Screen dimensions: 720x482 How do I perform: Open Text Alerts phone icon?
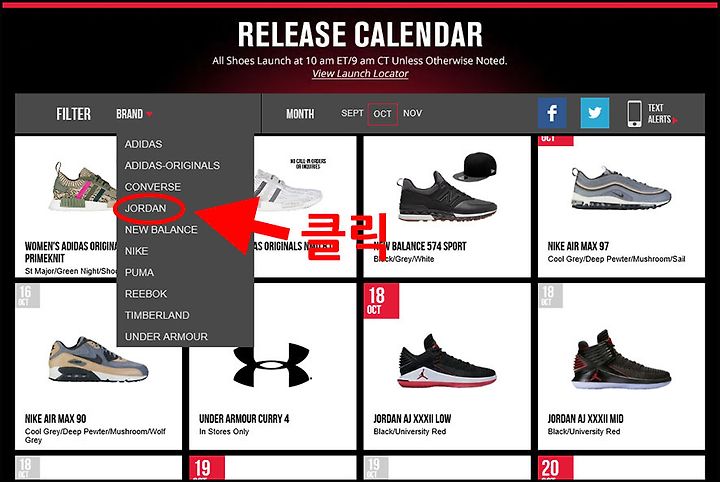(634, 114)
